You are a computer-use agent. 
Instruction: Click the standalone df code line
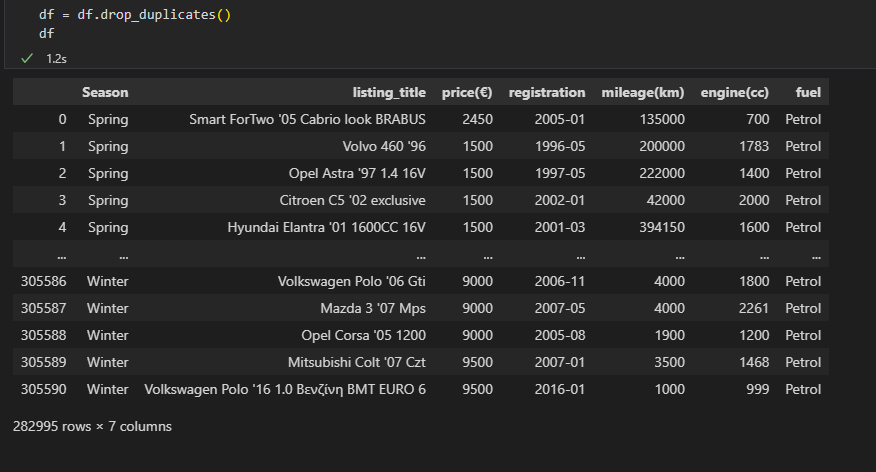(46, 34)
